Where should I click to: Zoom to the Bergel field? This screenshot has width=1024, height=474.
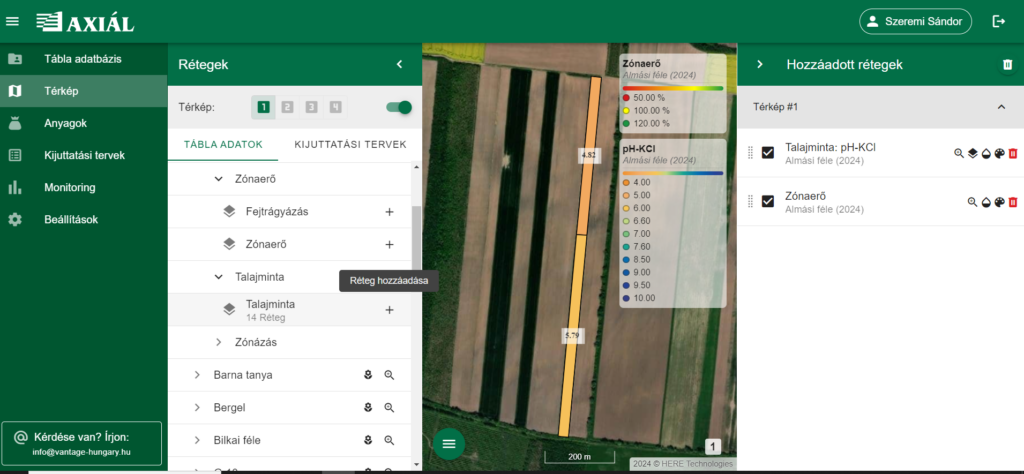click(x=390, y=408)
